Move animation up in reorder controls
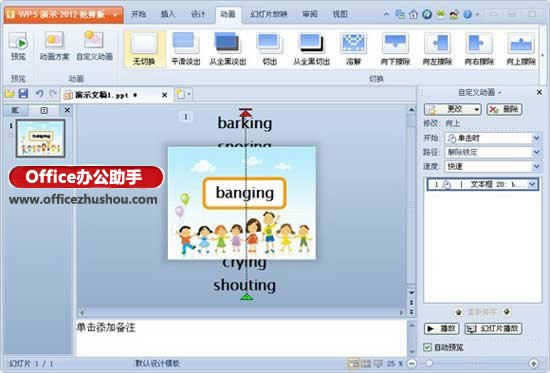Image resolution: width=550 pixels, height=373 pixels. (x=458, y=312)
